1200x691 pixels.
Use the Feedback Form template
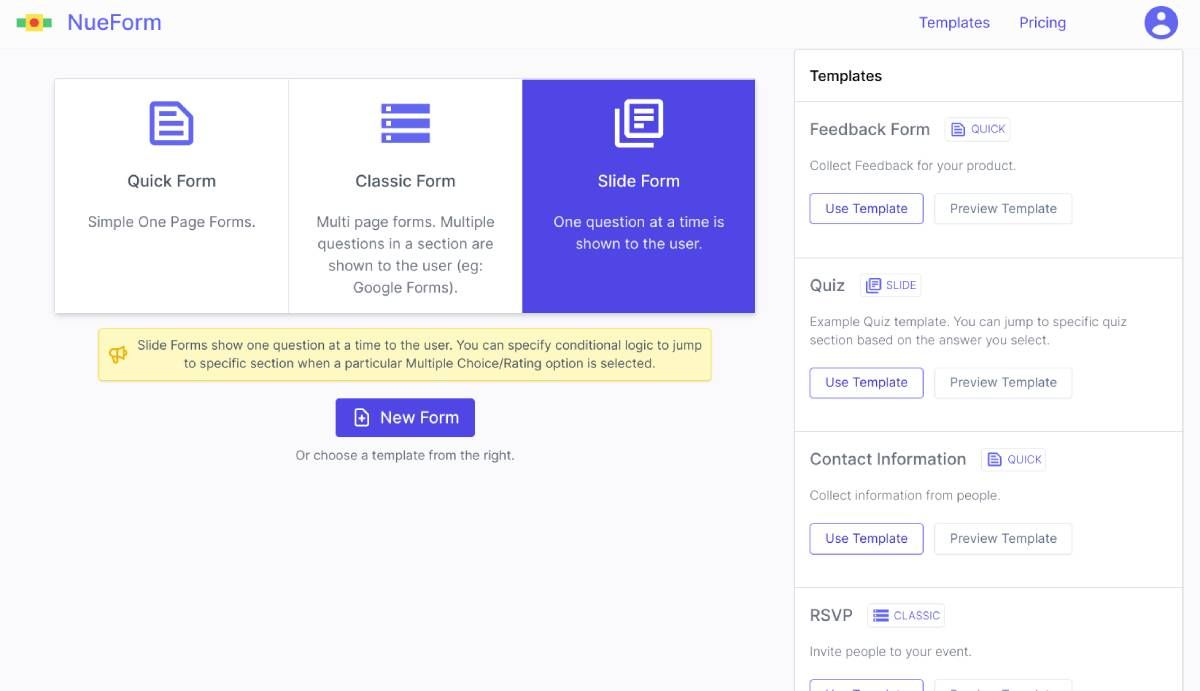pyautogui.click(x=866, y=209)
